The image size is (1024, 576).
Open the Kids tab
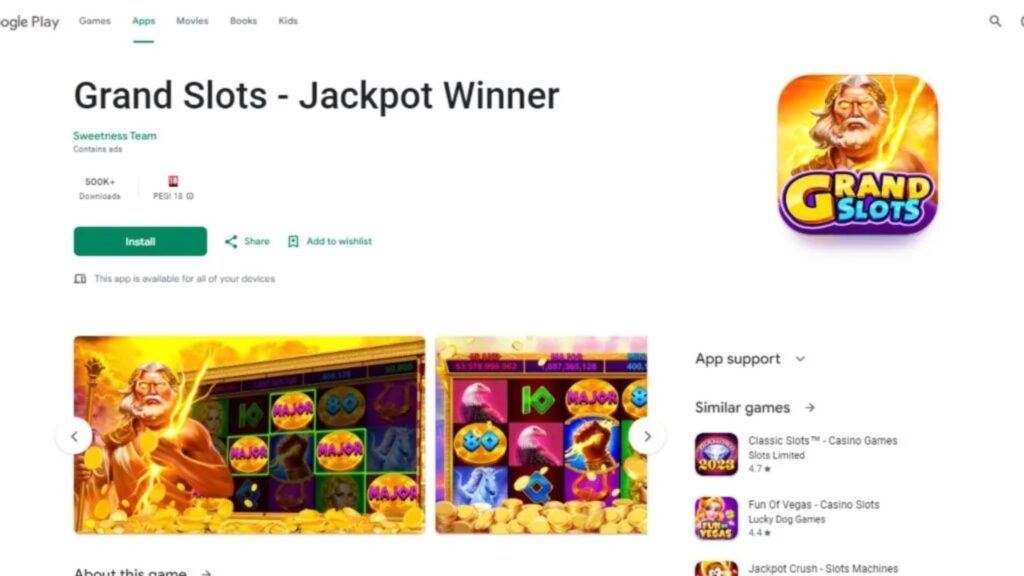click(x=288, y=21)
